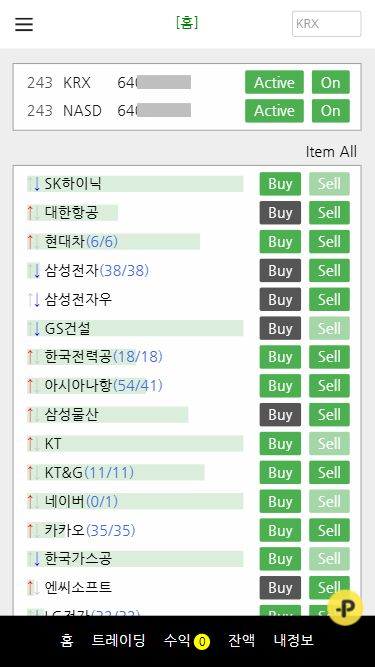Switch to the 트레이딩 tab
The width and height of the screenshot is (375, 667).
point(119,640)
